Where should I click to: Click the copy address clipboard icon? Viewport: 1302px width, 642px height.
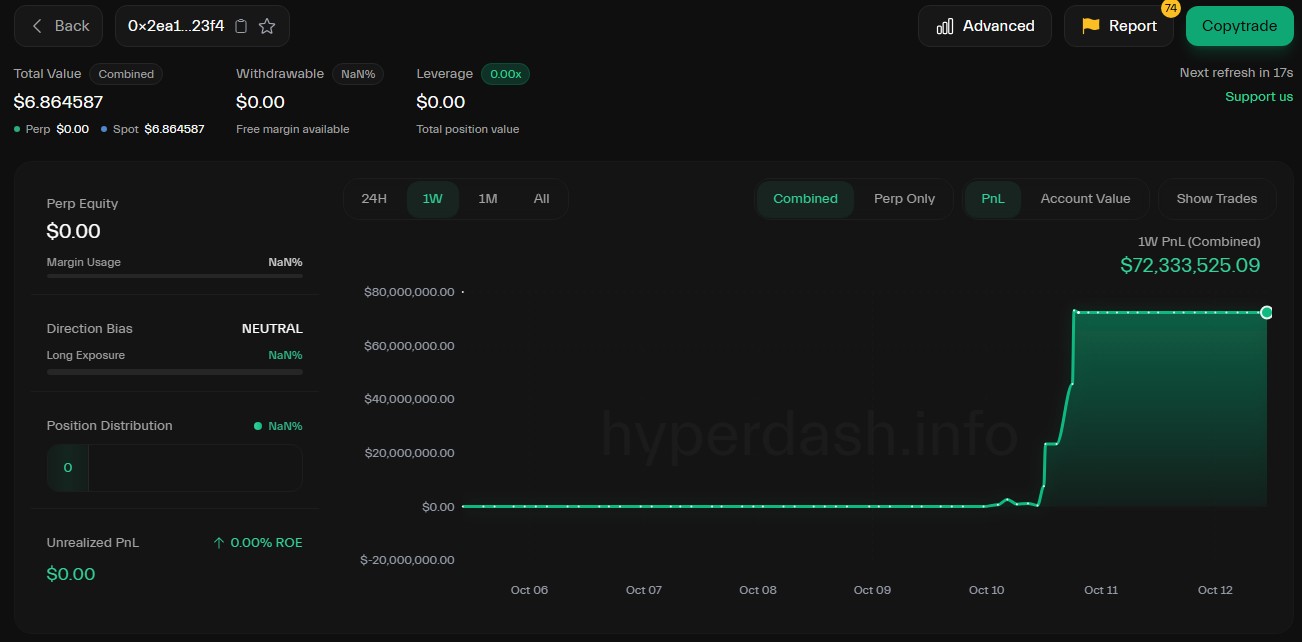pyautogui.click(x=241, y=26)
